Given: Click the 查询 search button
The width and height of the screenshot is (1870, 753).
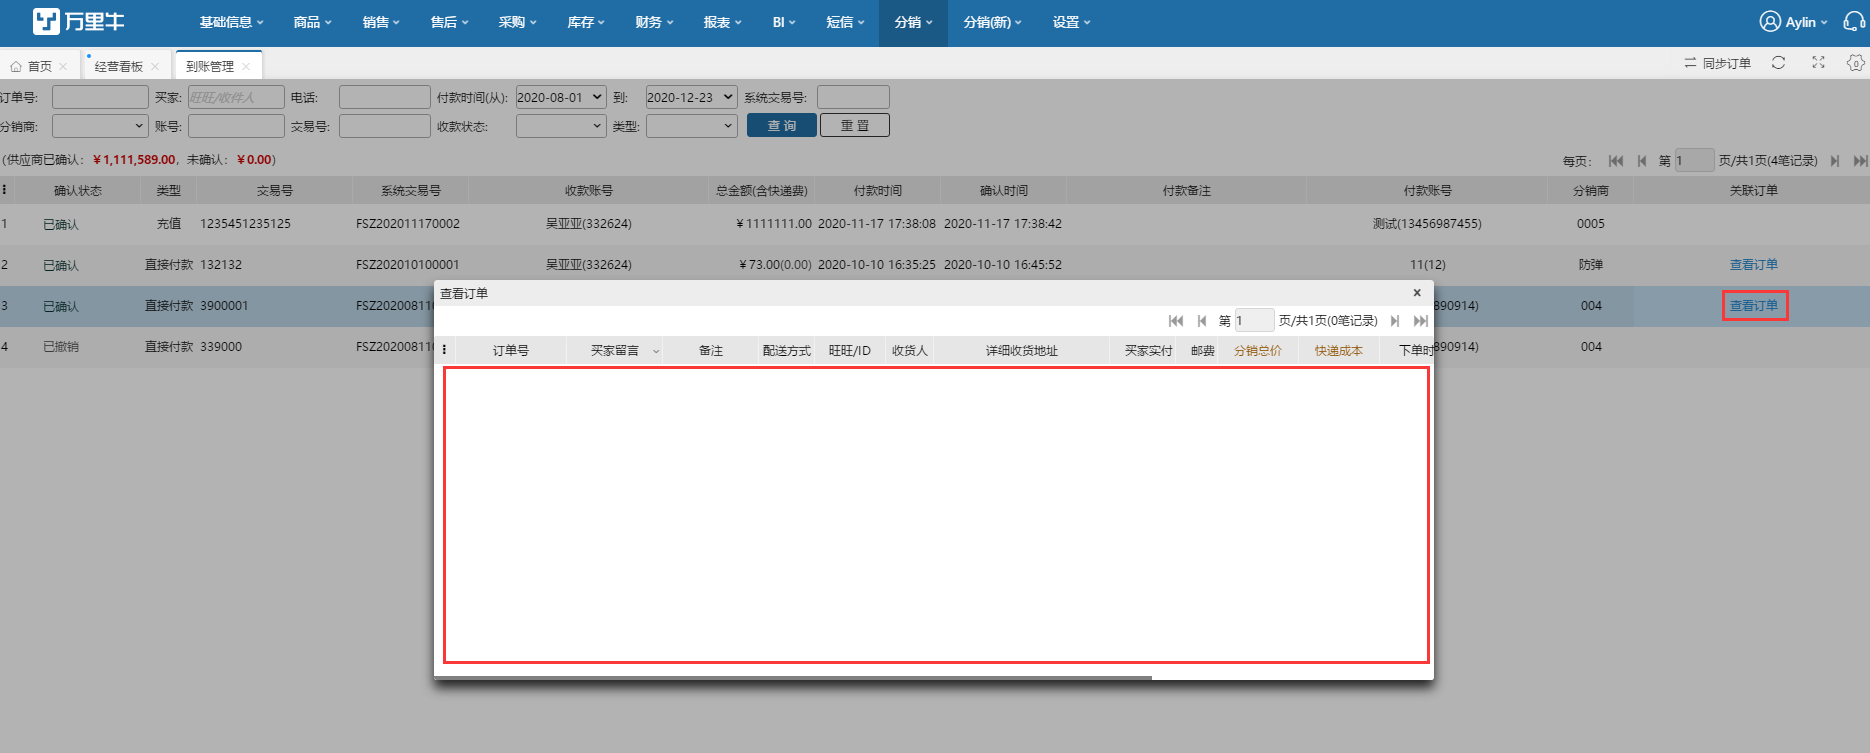Looking at the screenshot, I should [x=782, y=125].
